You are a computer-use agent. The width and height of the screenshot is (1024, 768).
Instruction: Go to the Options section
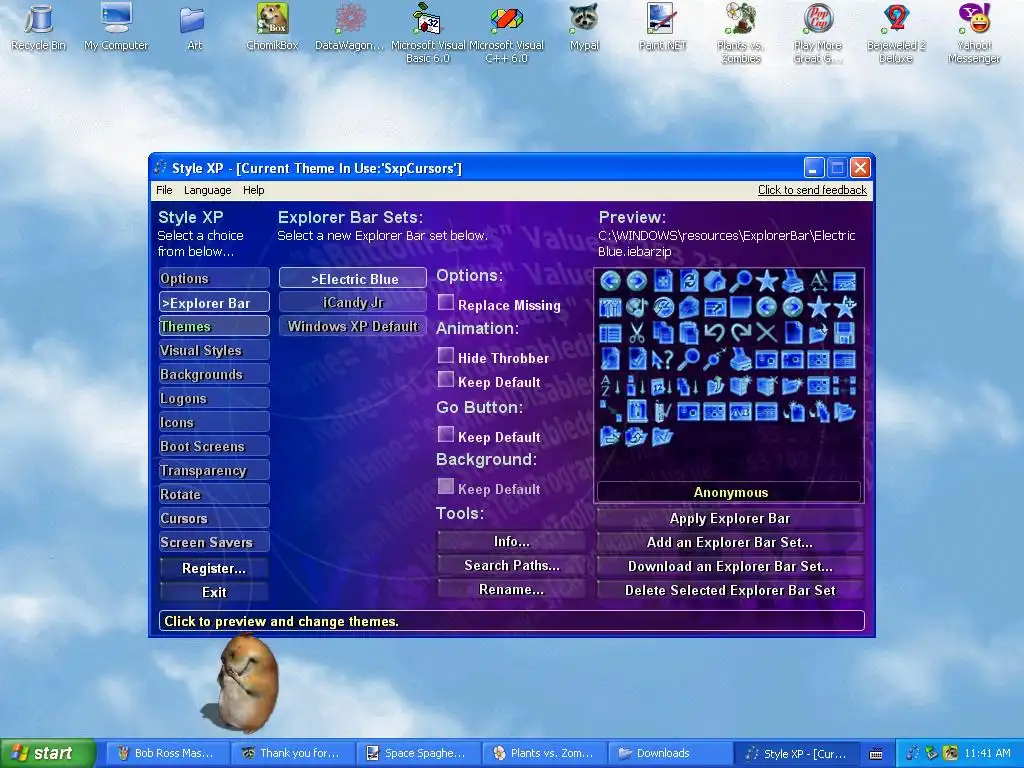coord(214,278)
